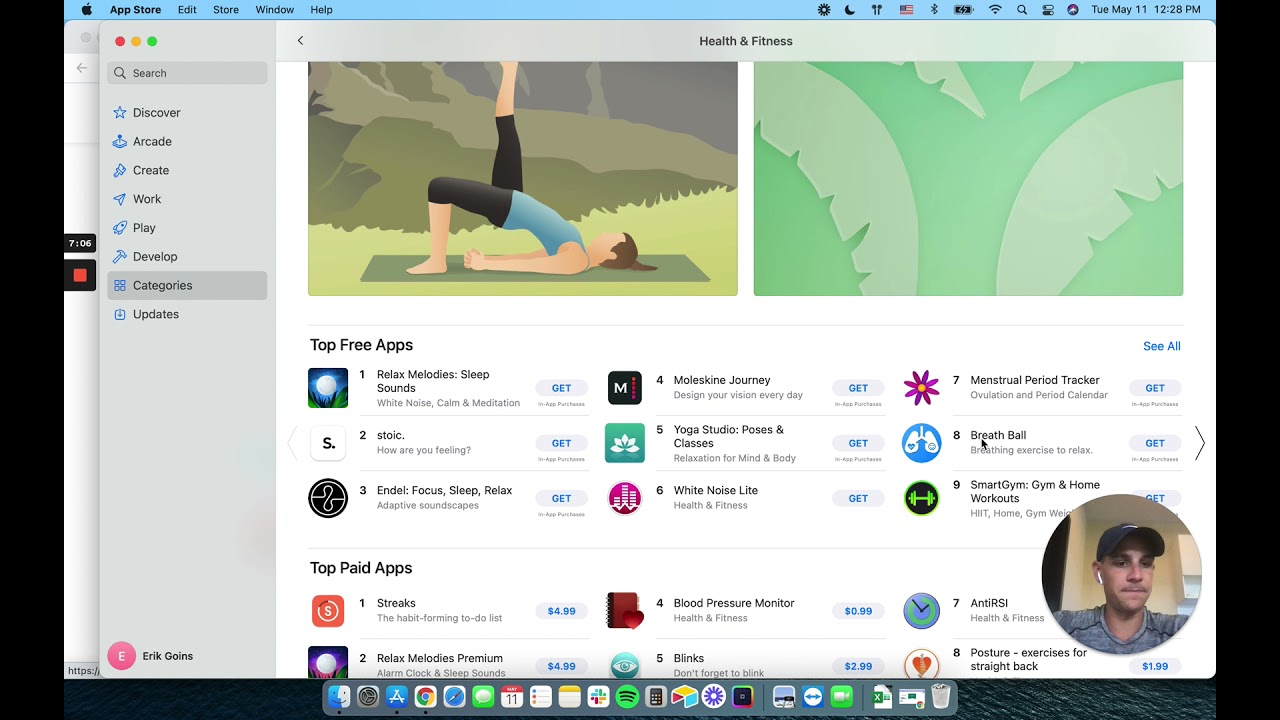Open the Erik Goins account profile

[151, 656]
